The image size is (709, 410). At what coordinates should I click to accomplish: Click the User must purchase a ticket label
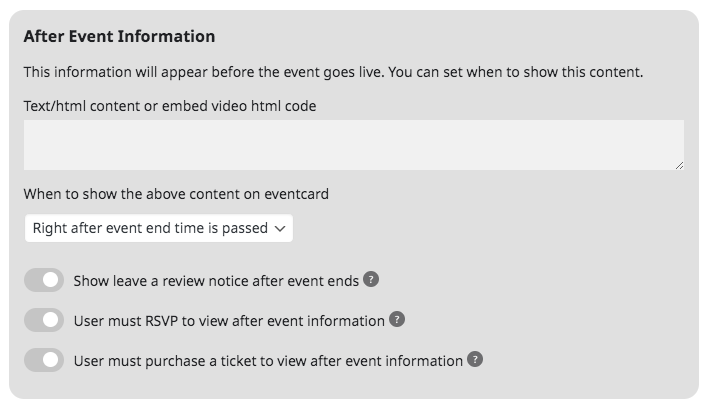pos(268,361)
